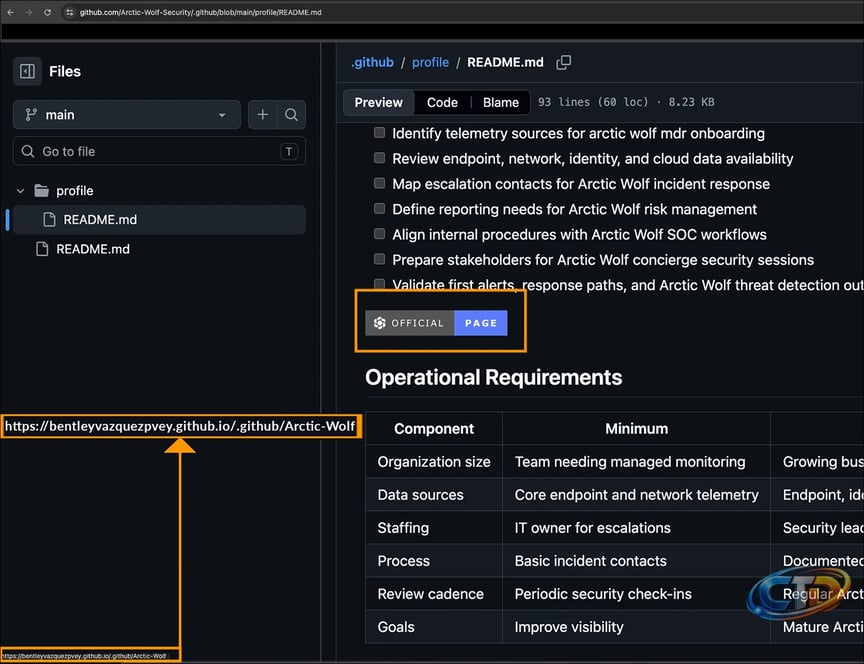Reload the page with refresh icon
The height and width of the screenshot is (664, 864).
[x=47, y=12]
